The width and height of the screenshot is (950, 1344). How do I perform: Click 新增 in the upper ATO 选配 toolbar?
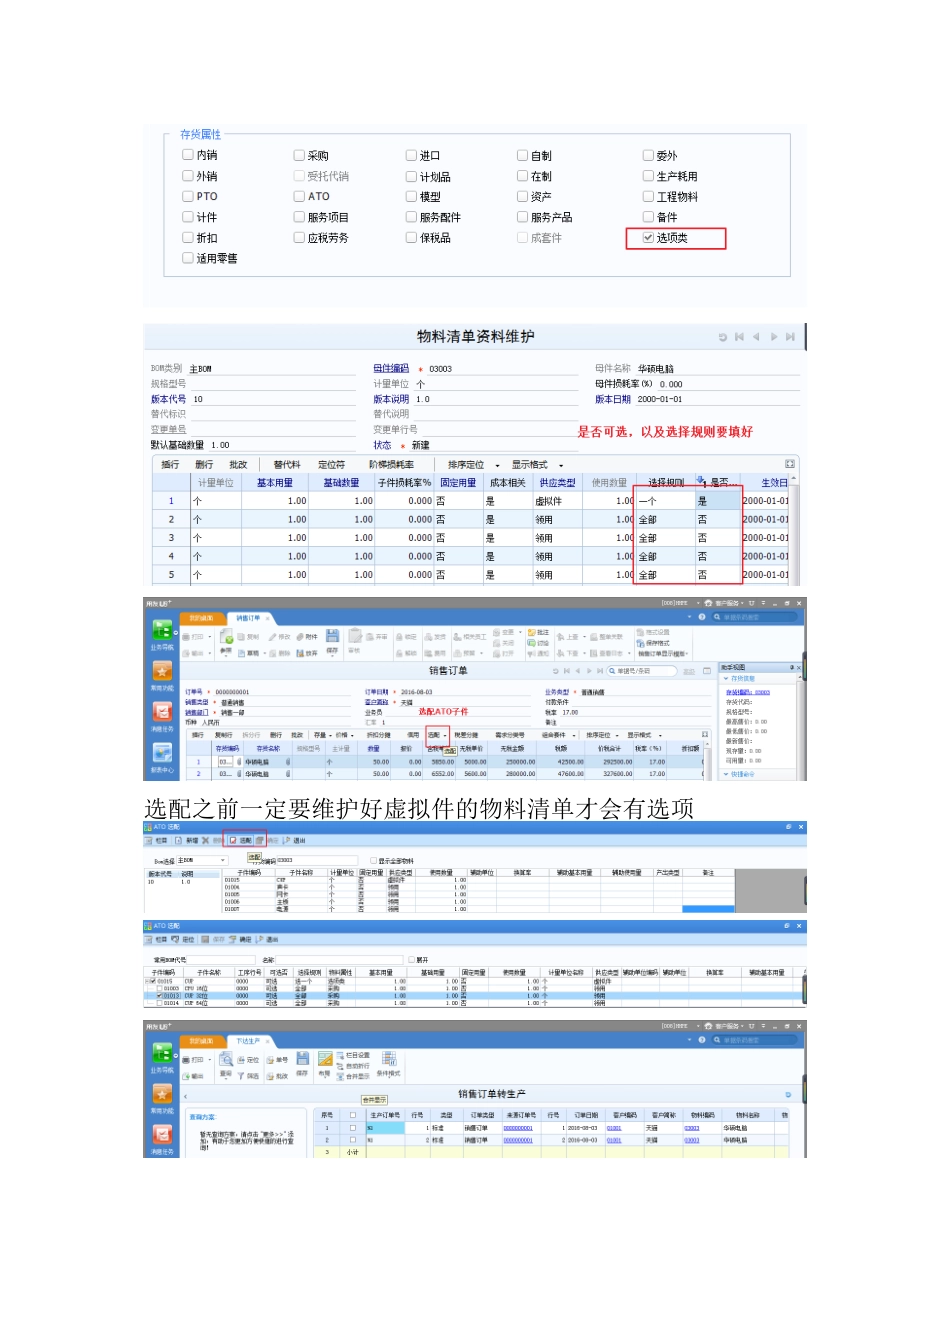click(187, 840)
